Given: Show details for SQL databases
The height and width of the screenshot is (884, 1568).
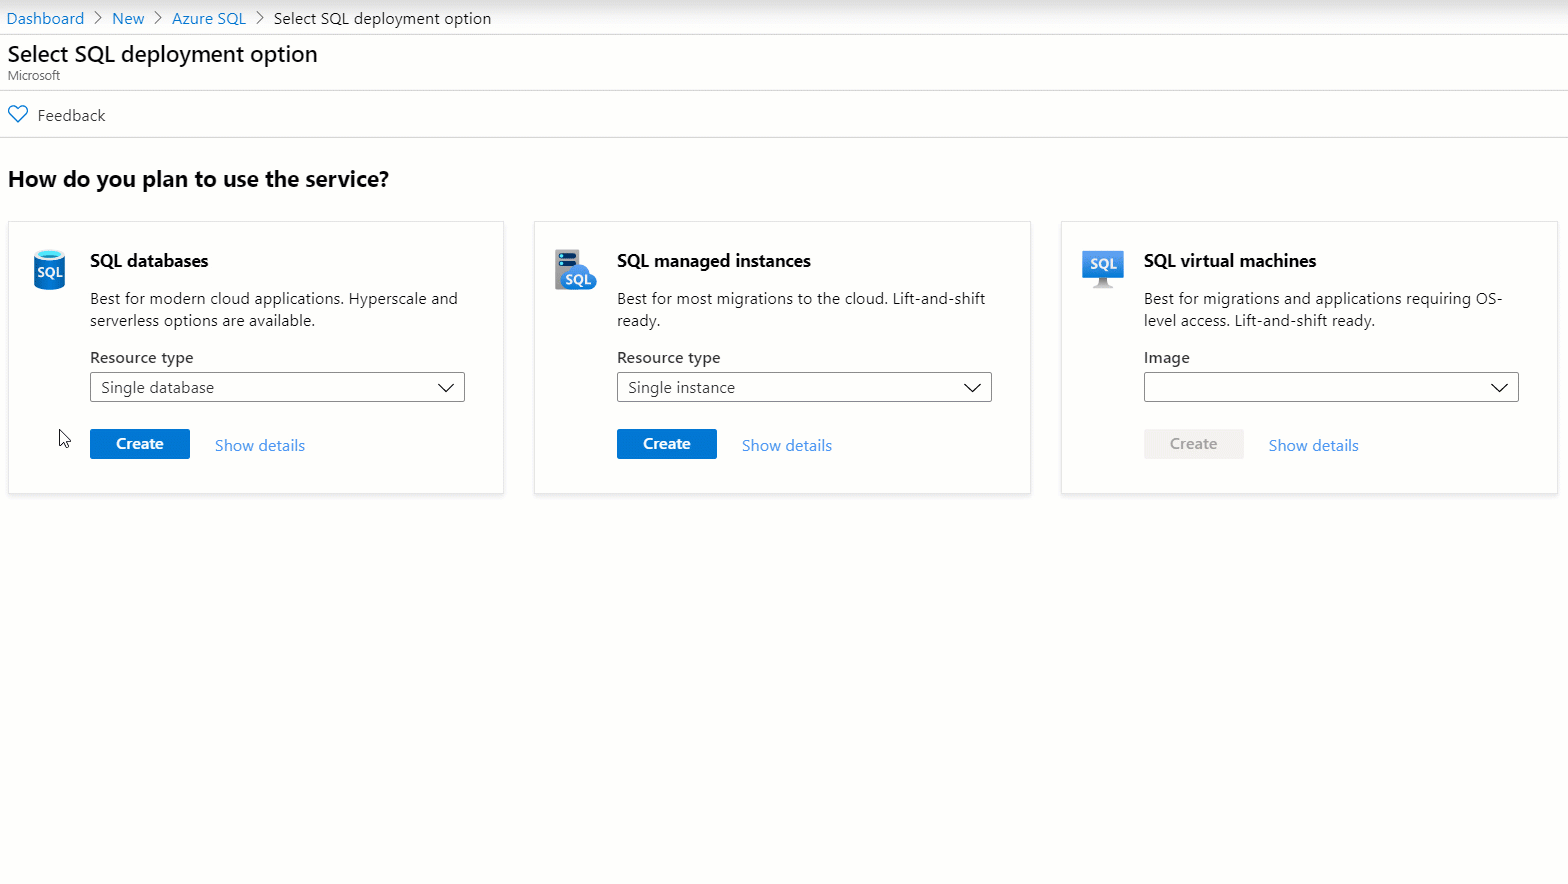Looking at the screenshot, I should pyautogui.click(x=260, y=445).
